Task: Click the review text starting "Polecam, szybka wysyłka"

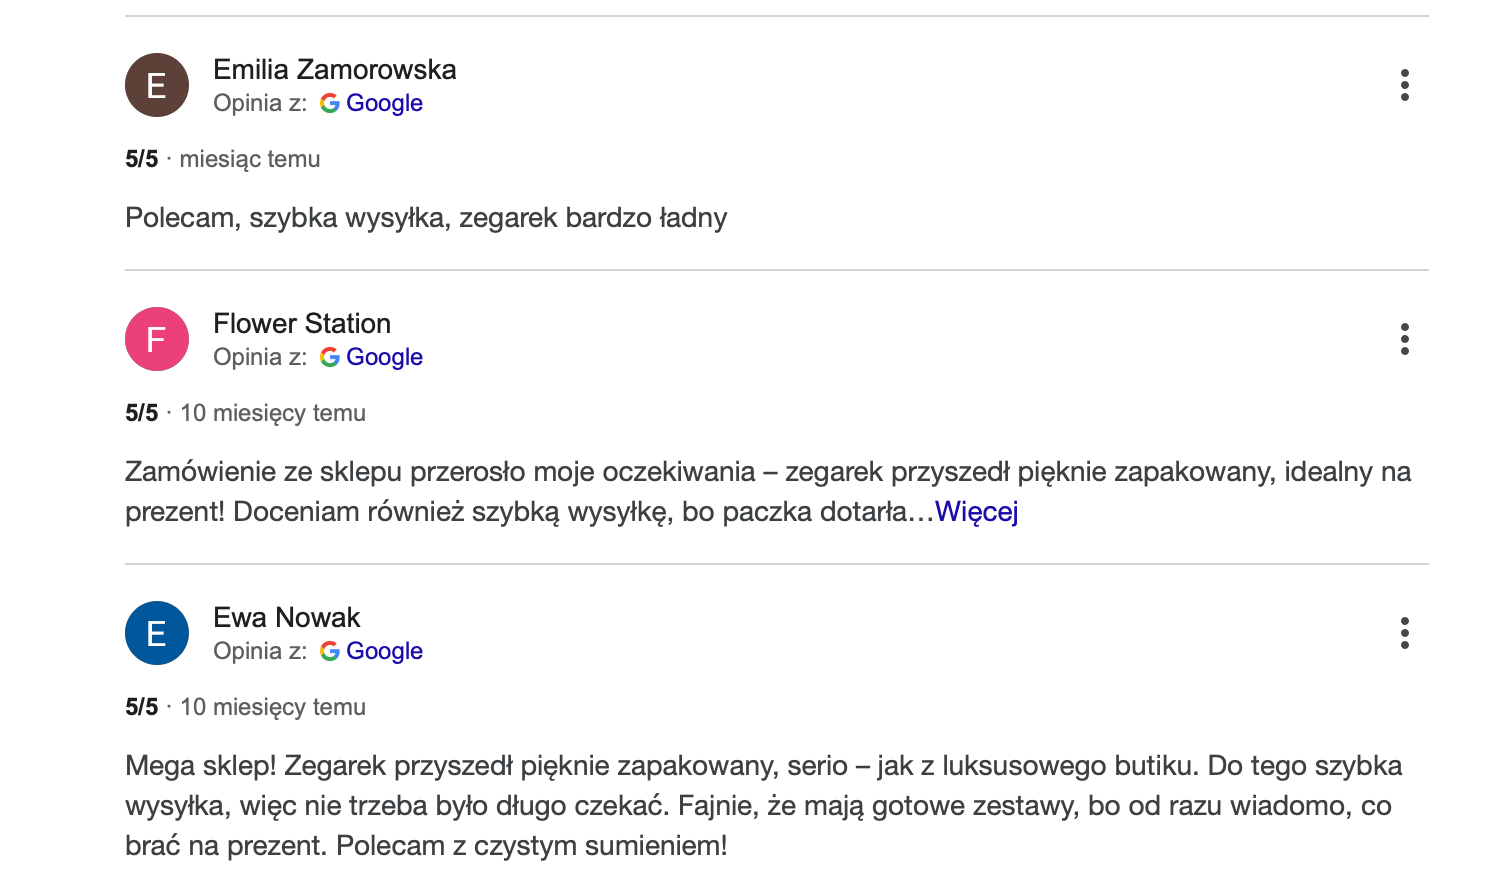Action: [426, 218]
